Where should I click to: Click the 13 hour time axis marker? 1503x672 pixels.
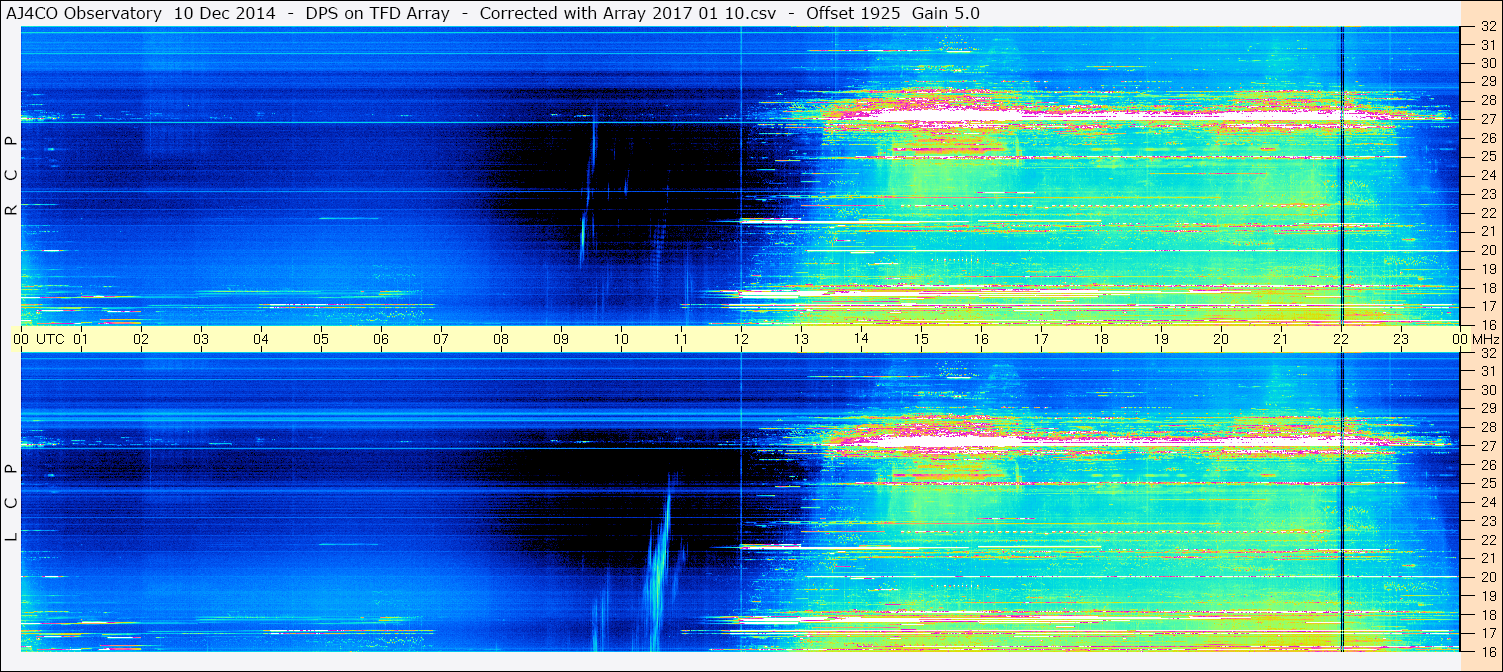[801, 339]
